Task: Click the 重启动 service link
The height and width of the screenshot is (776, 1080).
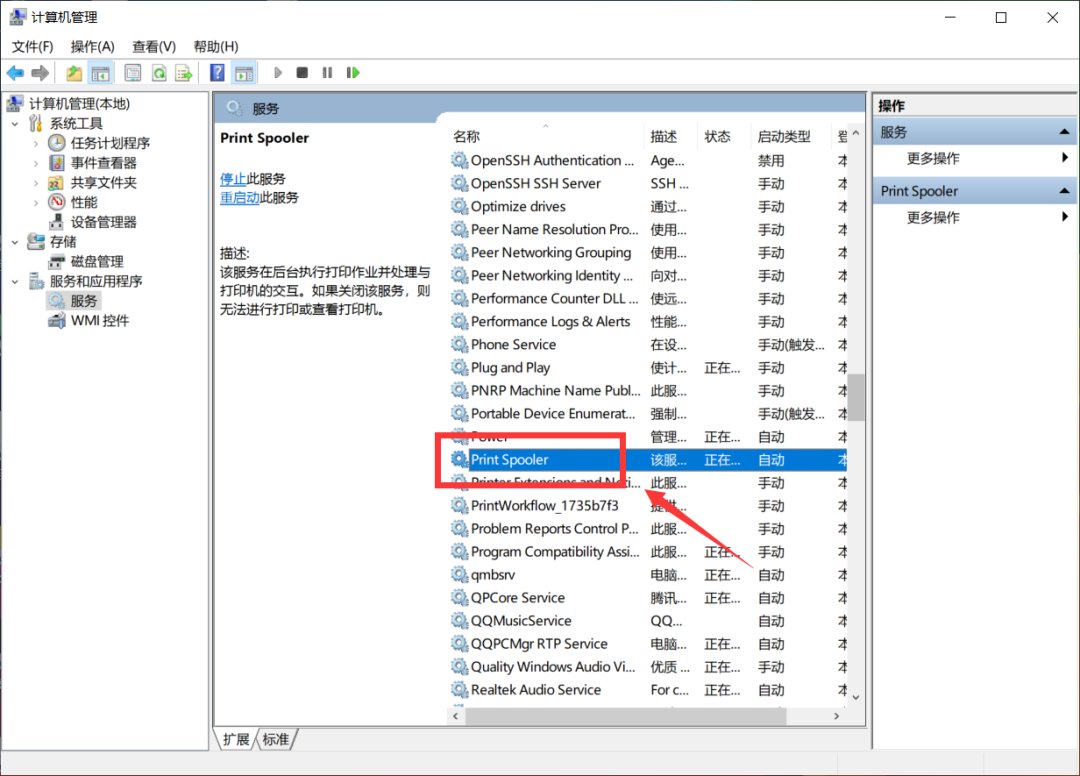Action: pos(240,198)
